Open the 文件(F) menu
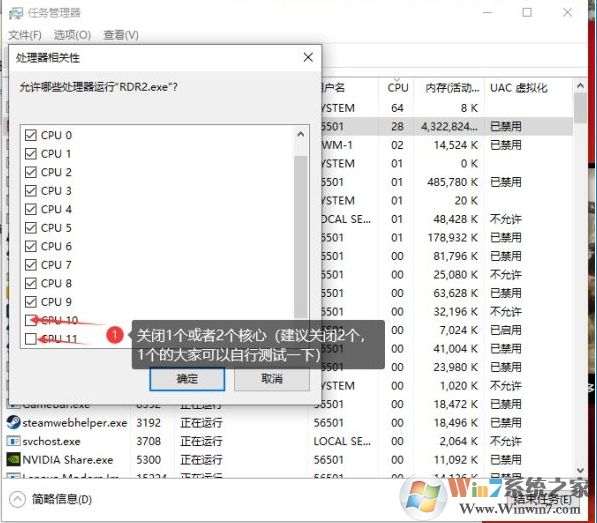Viewport: 597px width, 523px height. 25,35
